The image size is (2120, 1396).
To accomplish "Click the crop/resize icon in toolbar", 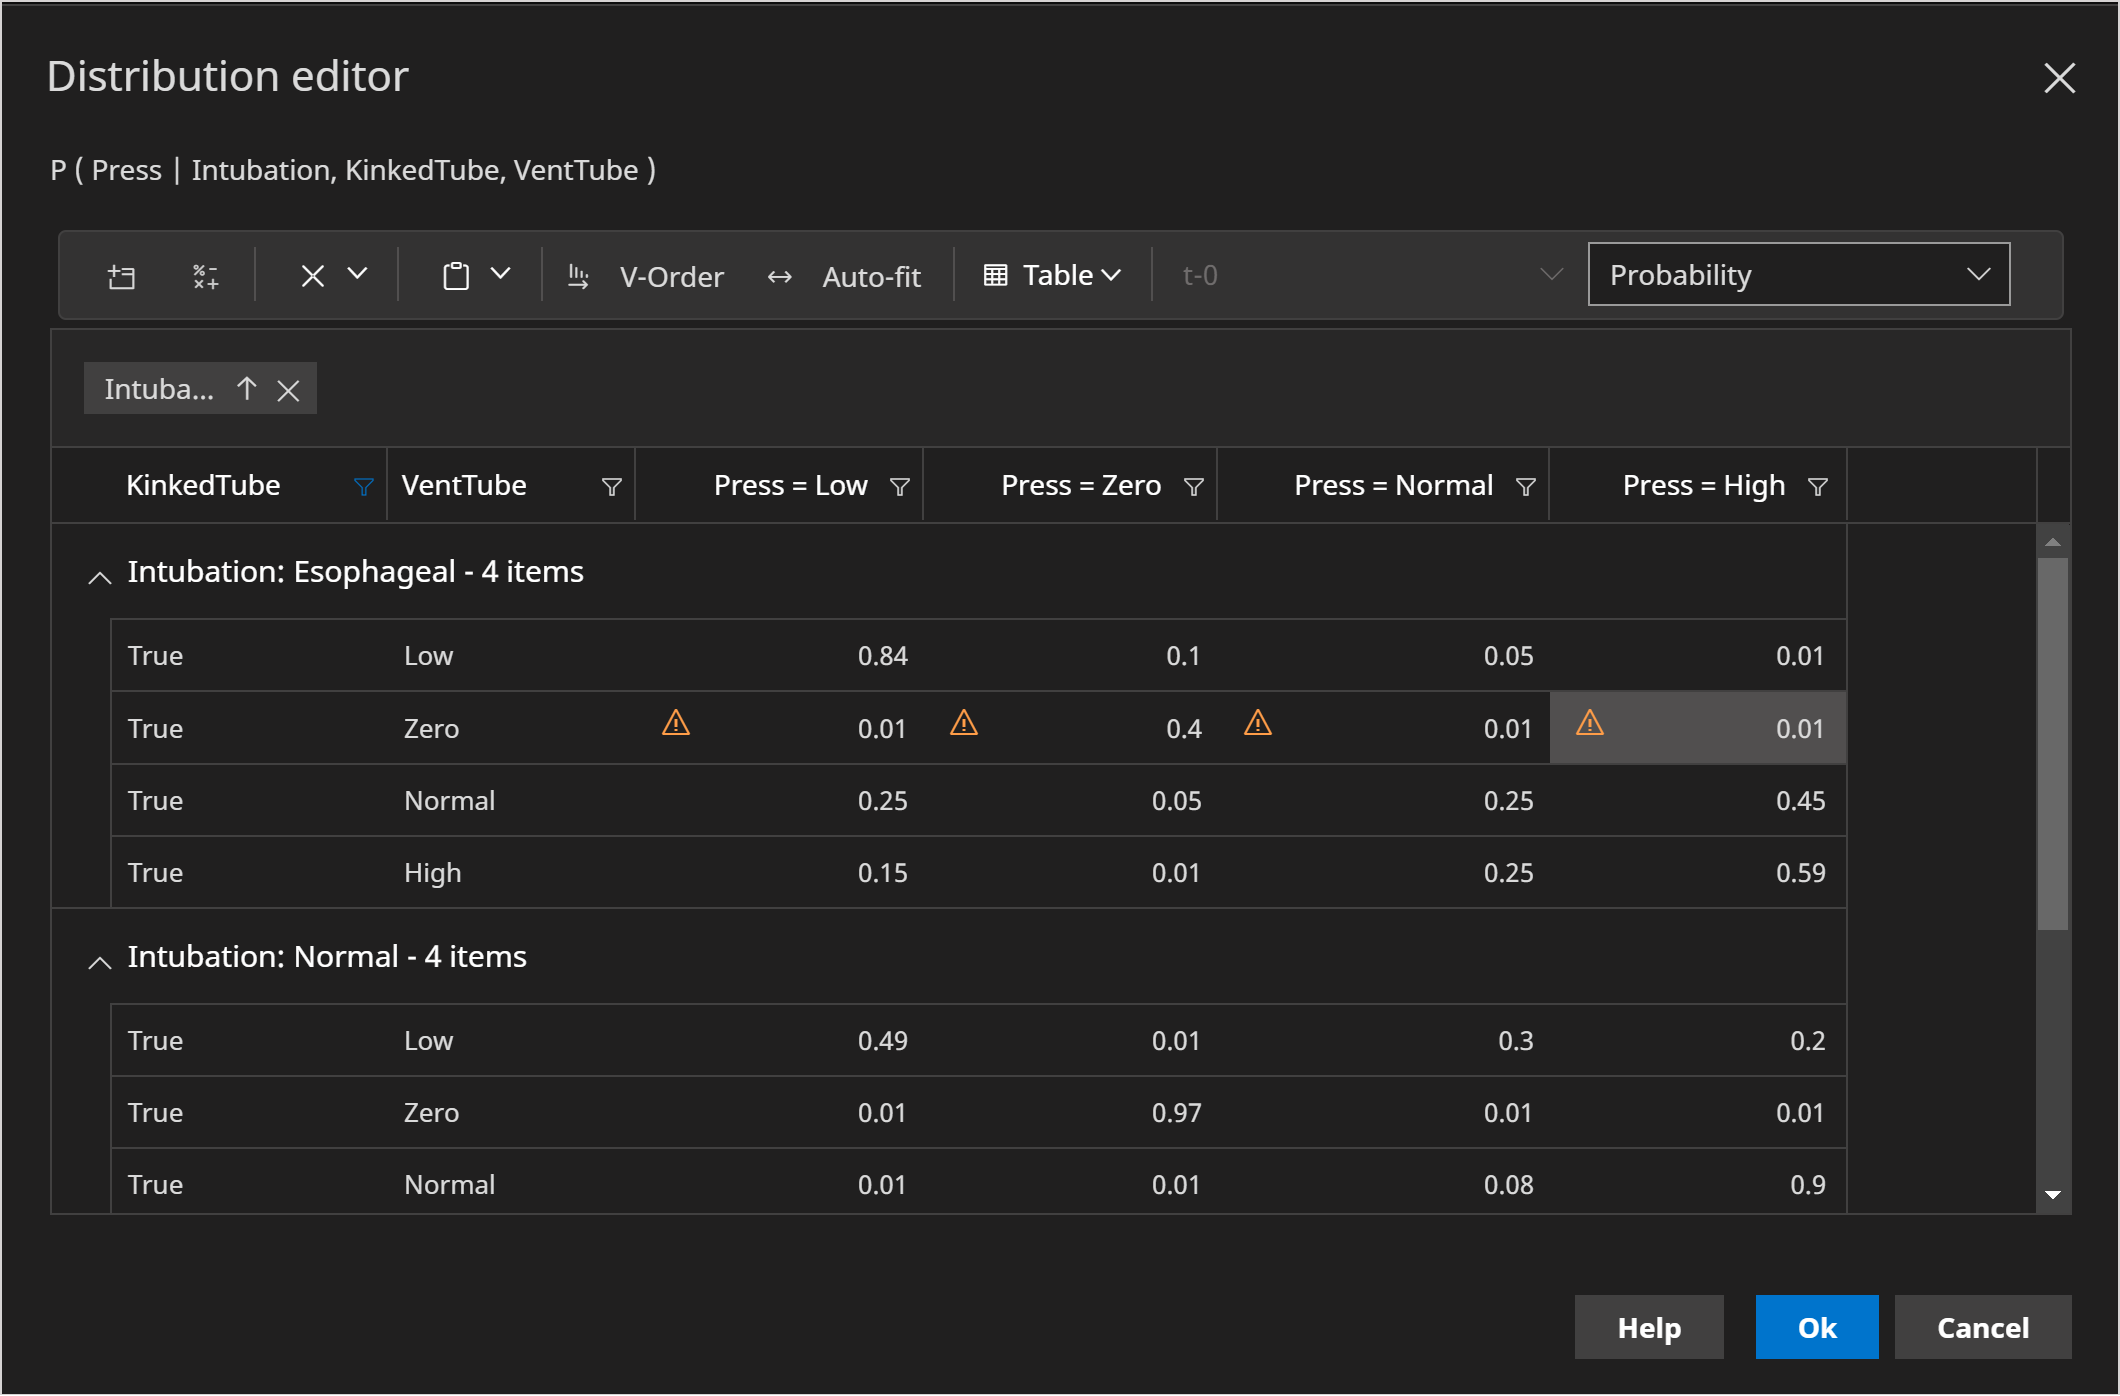I will point(121,276).
